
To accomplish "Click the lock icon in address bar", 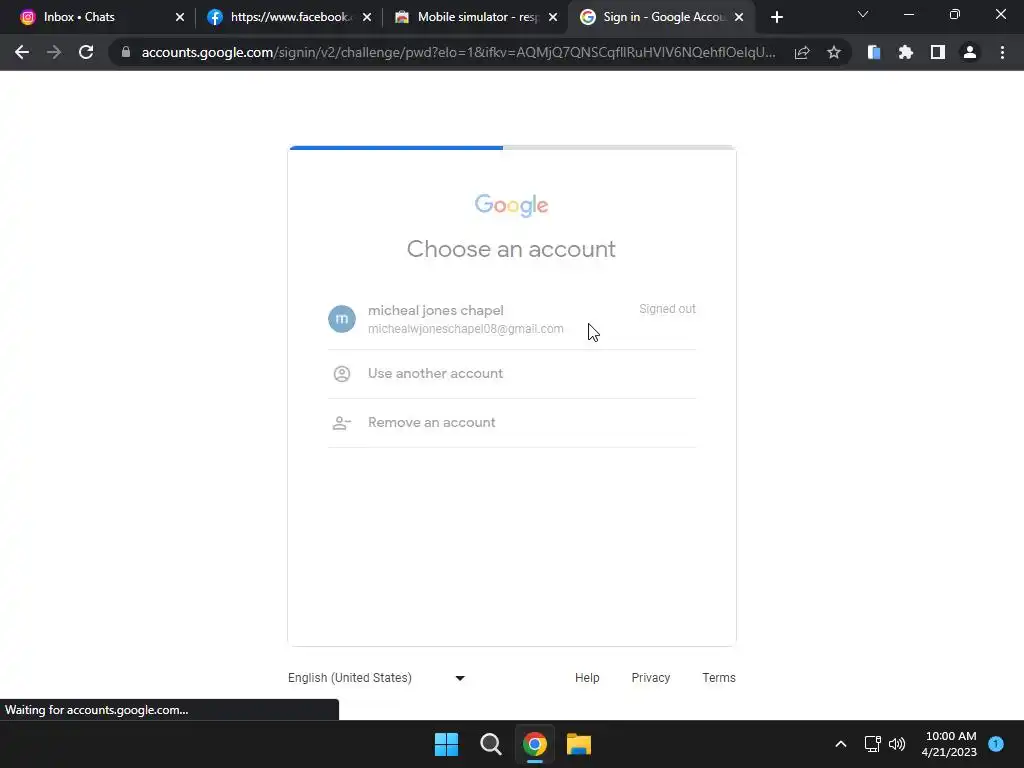I will 126,52.
